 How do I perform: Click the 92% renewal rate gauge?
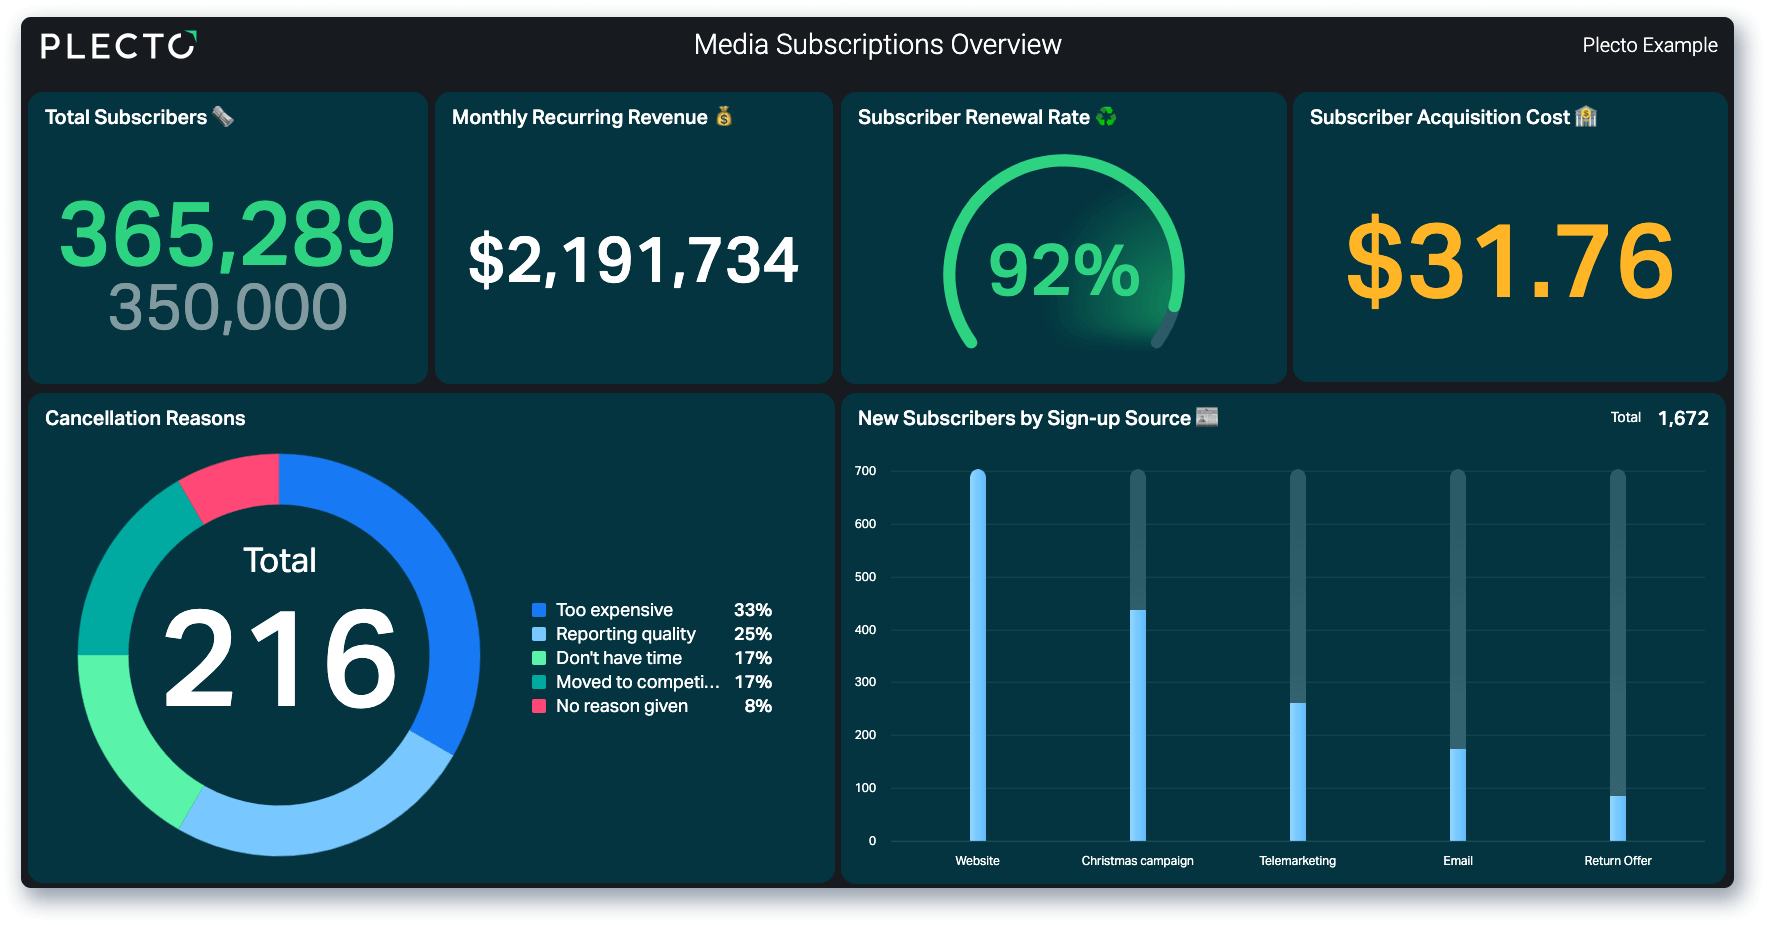pyautogui.click(x=1064, y=255)
